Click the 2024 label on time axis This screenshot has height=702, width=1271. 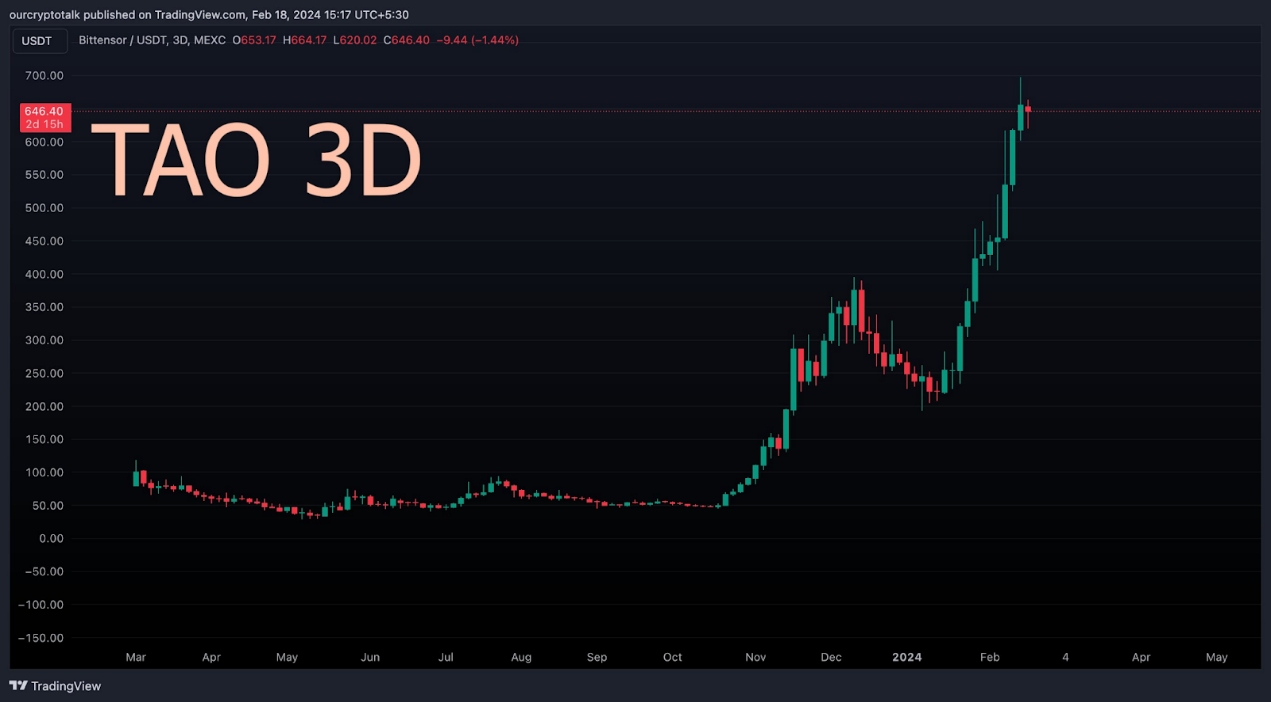pyautogui.click(x=906, y=657)
